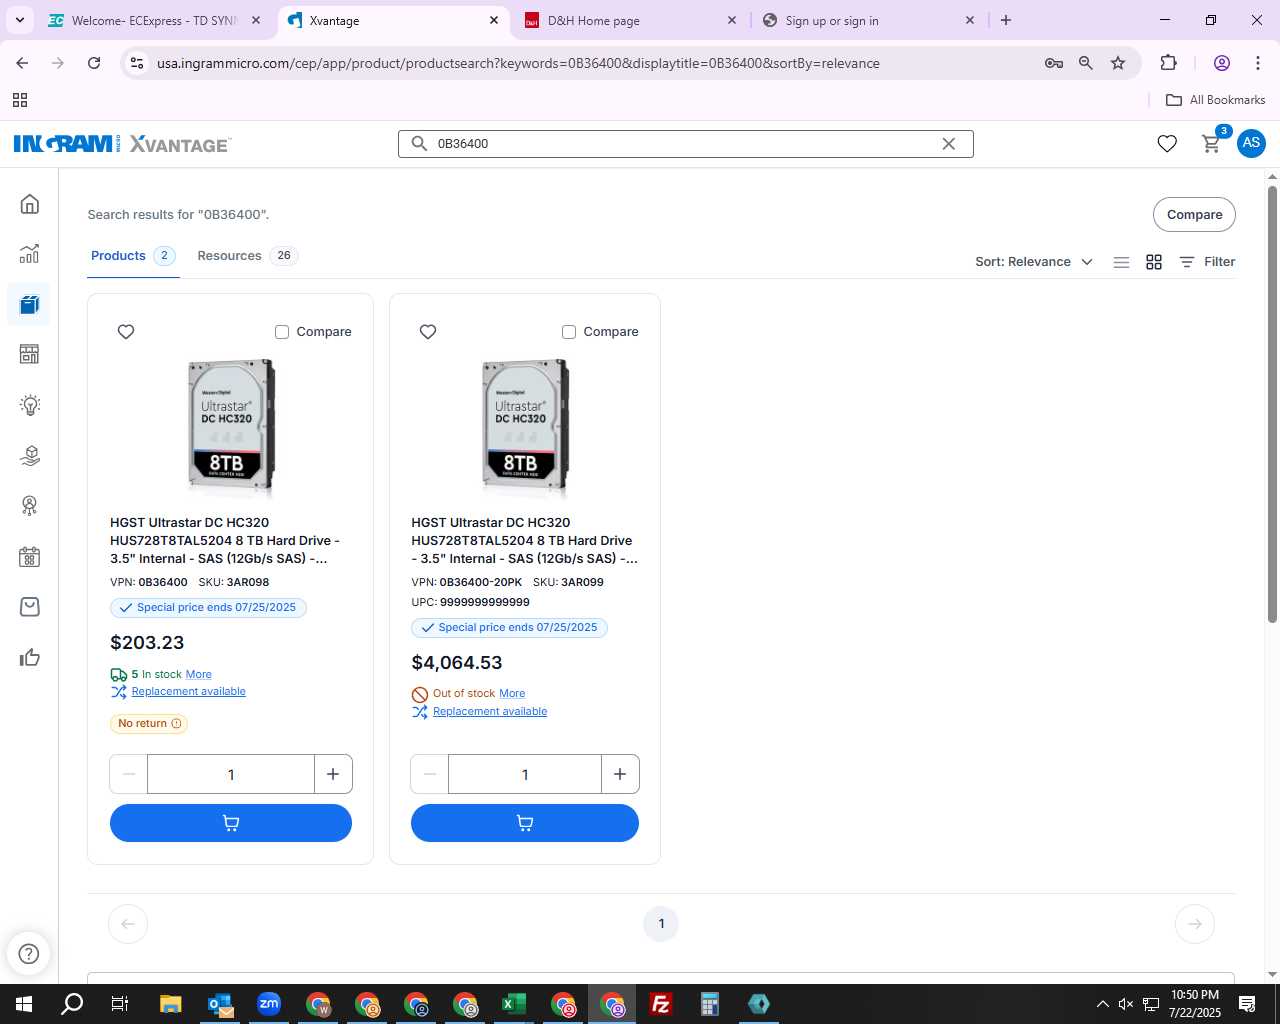Open a new browser tab
The height and width of the screenshot is (1024, 1280).
[x=1006, y=20]
